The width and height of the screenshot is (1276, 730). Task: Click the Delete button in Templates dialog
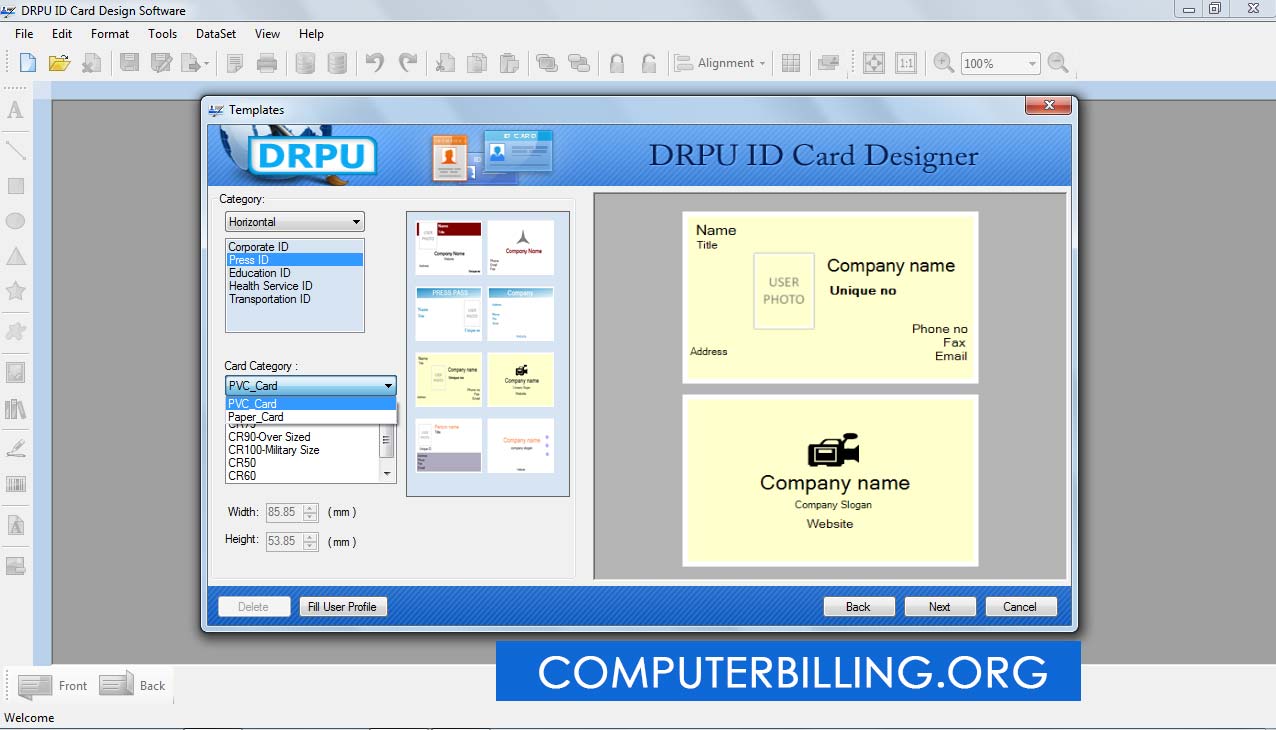[x=253, y=607]
